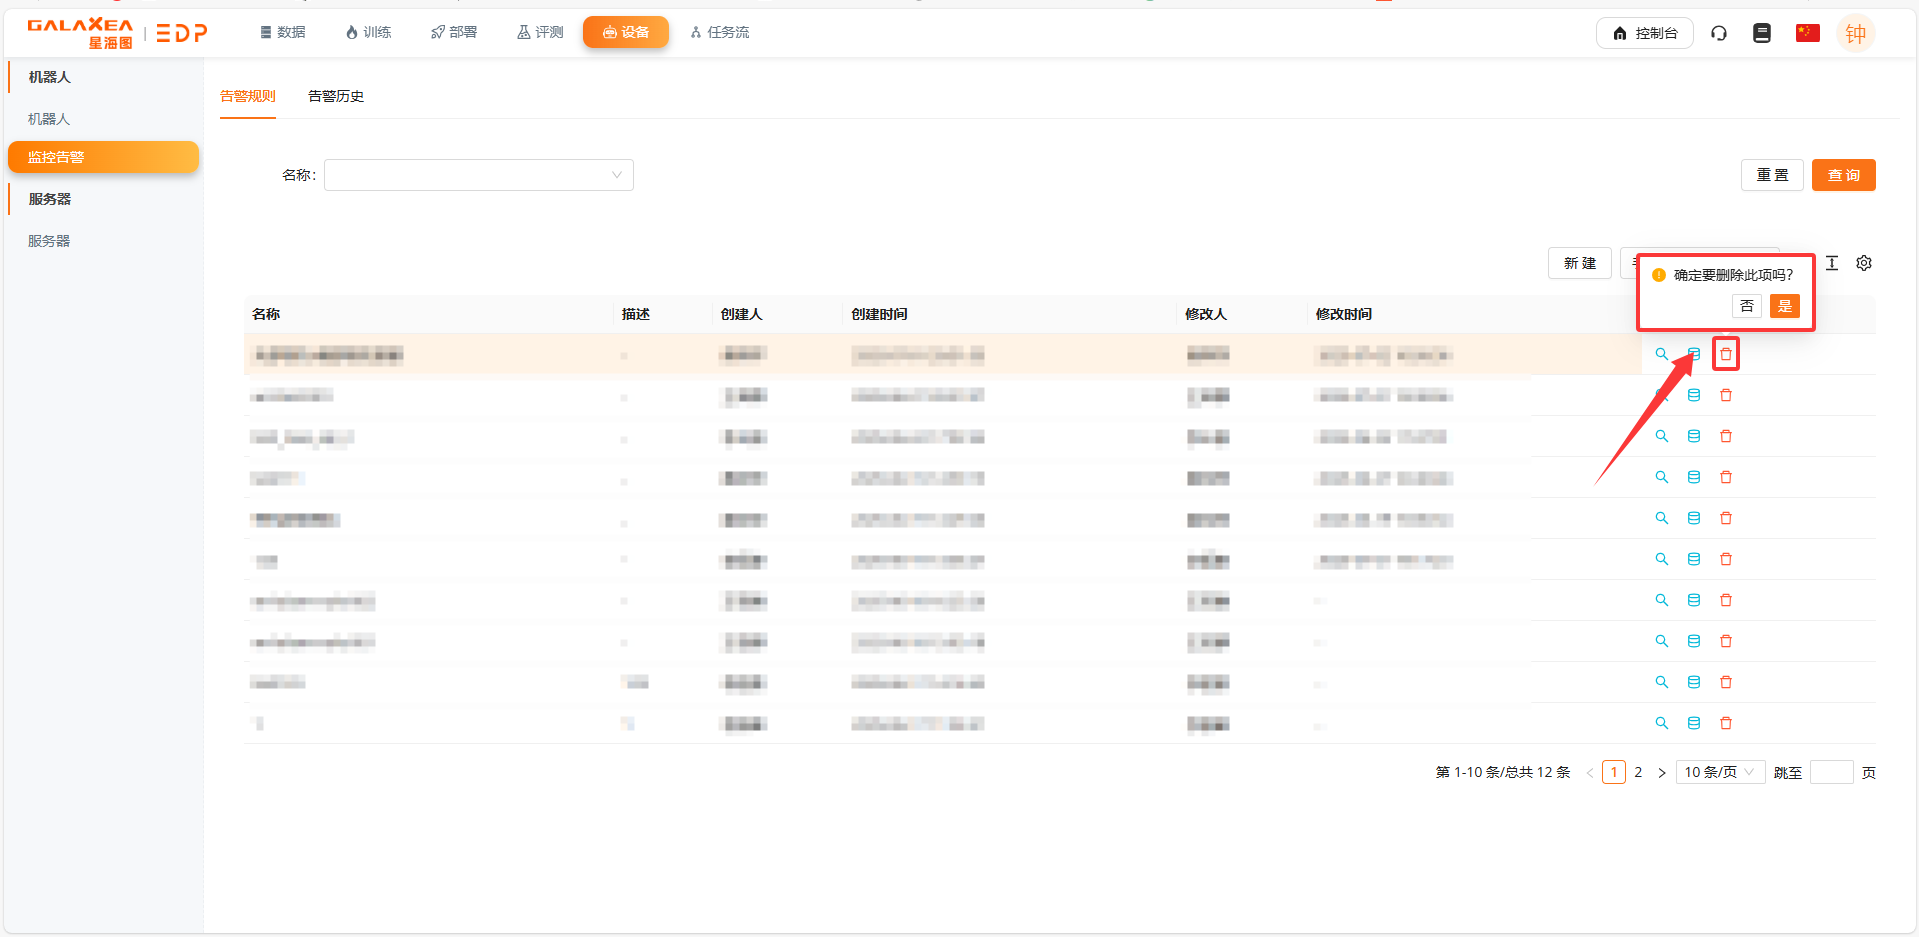The image size is (1919, 937).
Task: Switch to the 告警历史 tab
Action: [336, 96]
